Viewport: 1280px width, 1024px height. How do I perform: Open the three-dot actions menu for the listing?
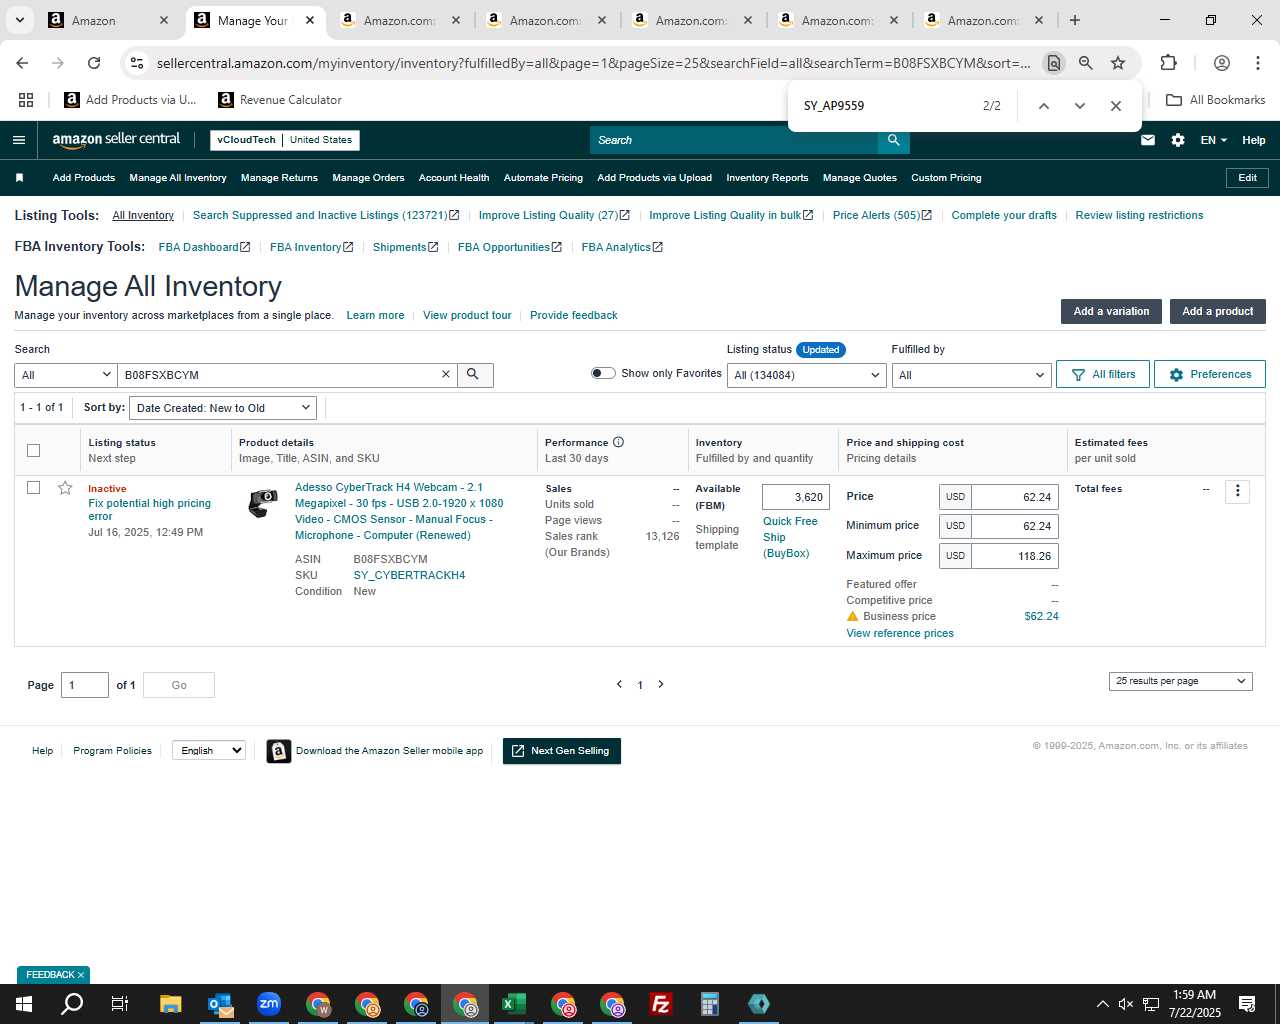pos(1237,491)
